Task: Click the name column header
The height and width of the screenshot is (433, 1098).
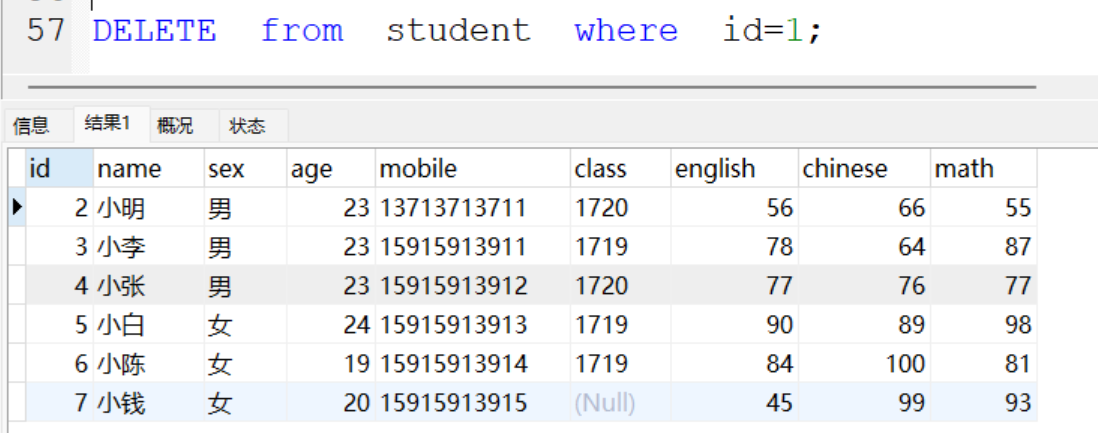Action: tap(147, 169)
